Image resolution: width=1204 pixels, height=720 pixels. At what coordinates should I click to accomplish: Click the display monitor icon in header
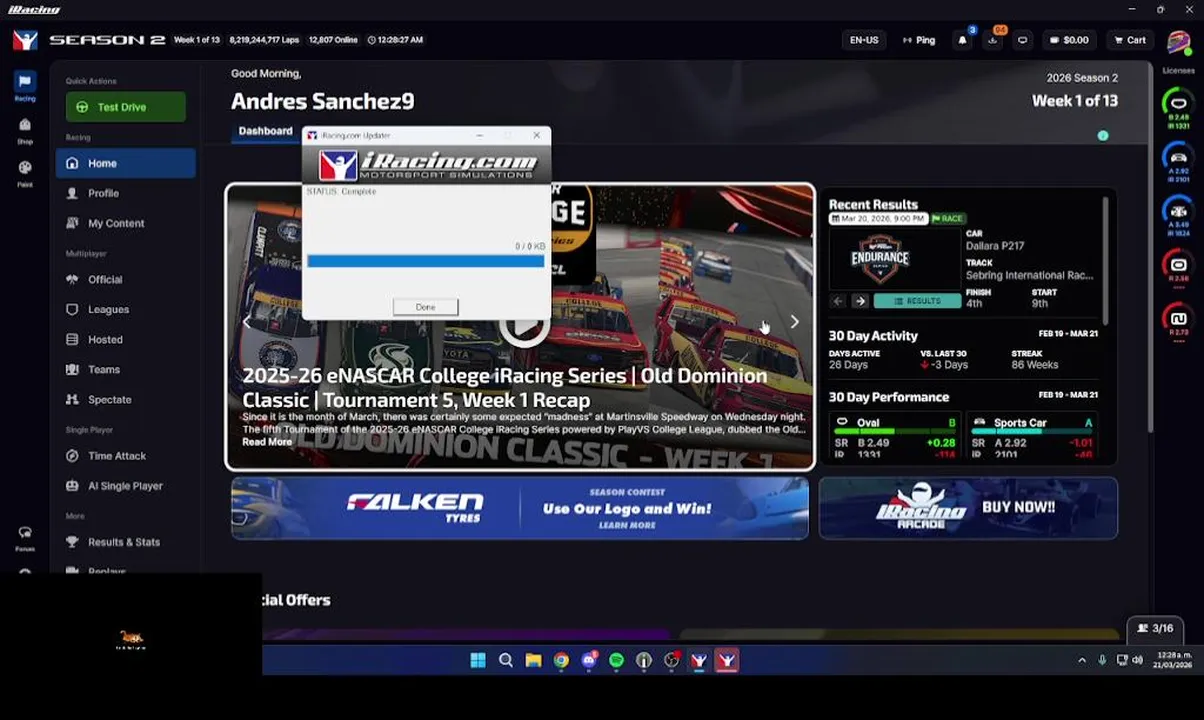[1022, 40]
